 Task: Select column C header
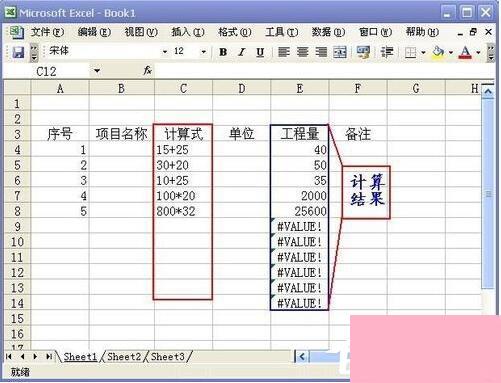[183, 89]
